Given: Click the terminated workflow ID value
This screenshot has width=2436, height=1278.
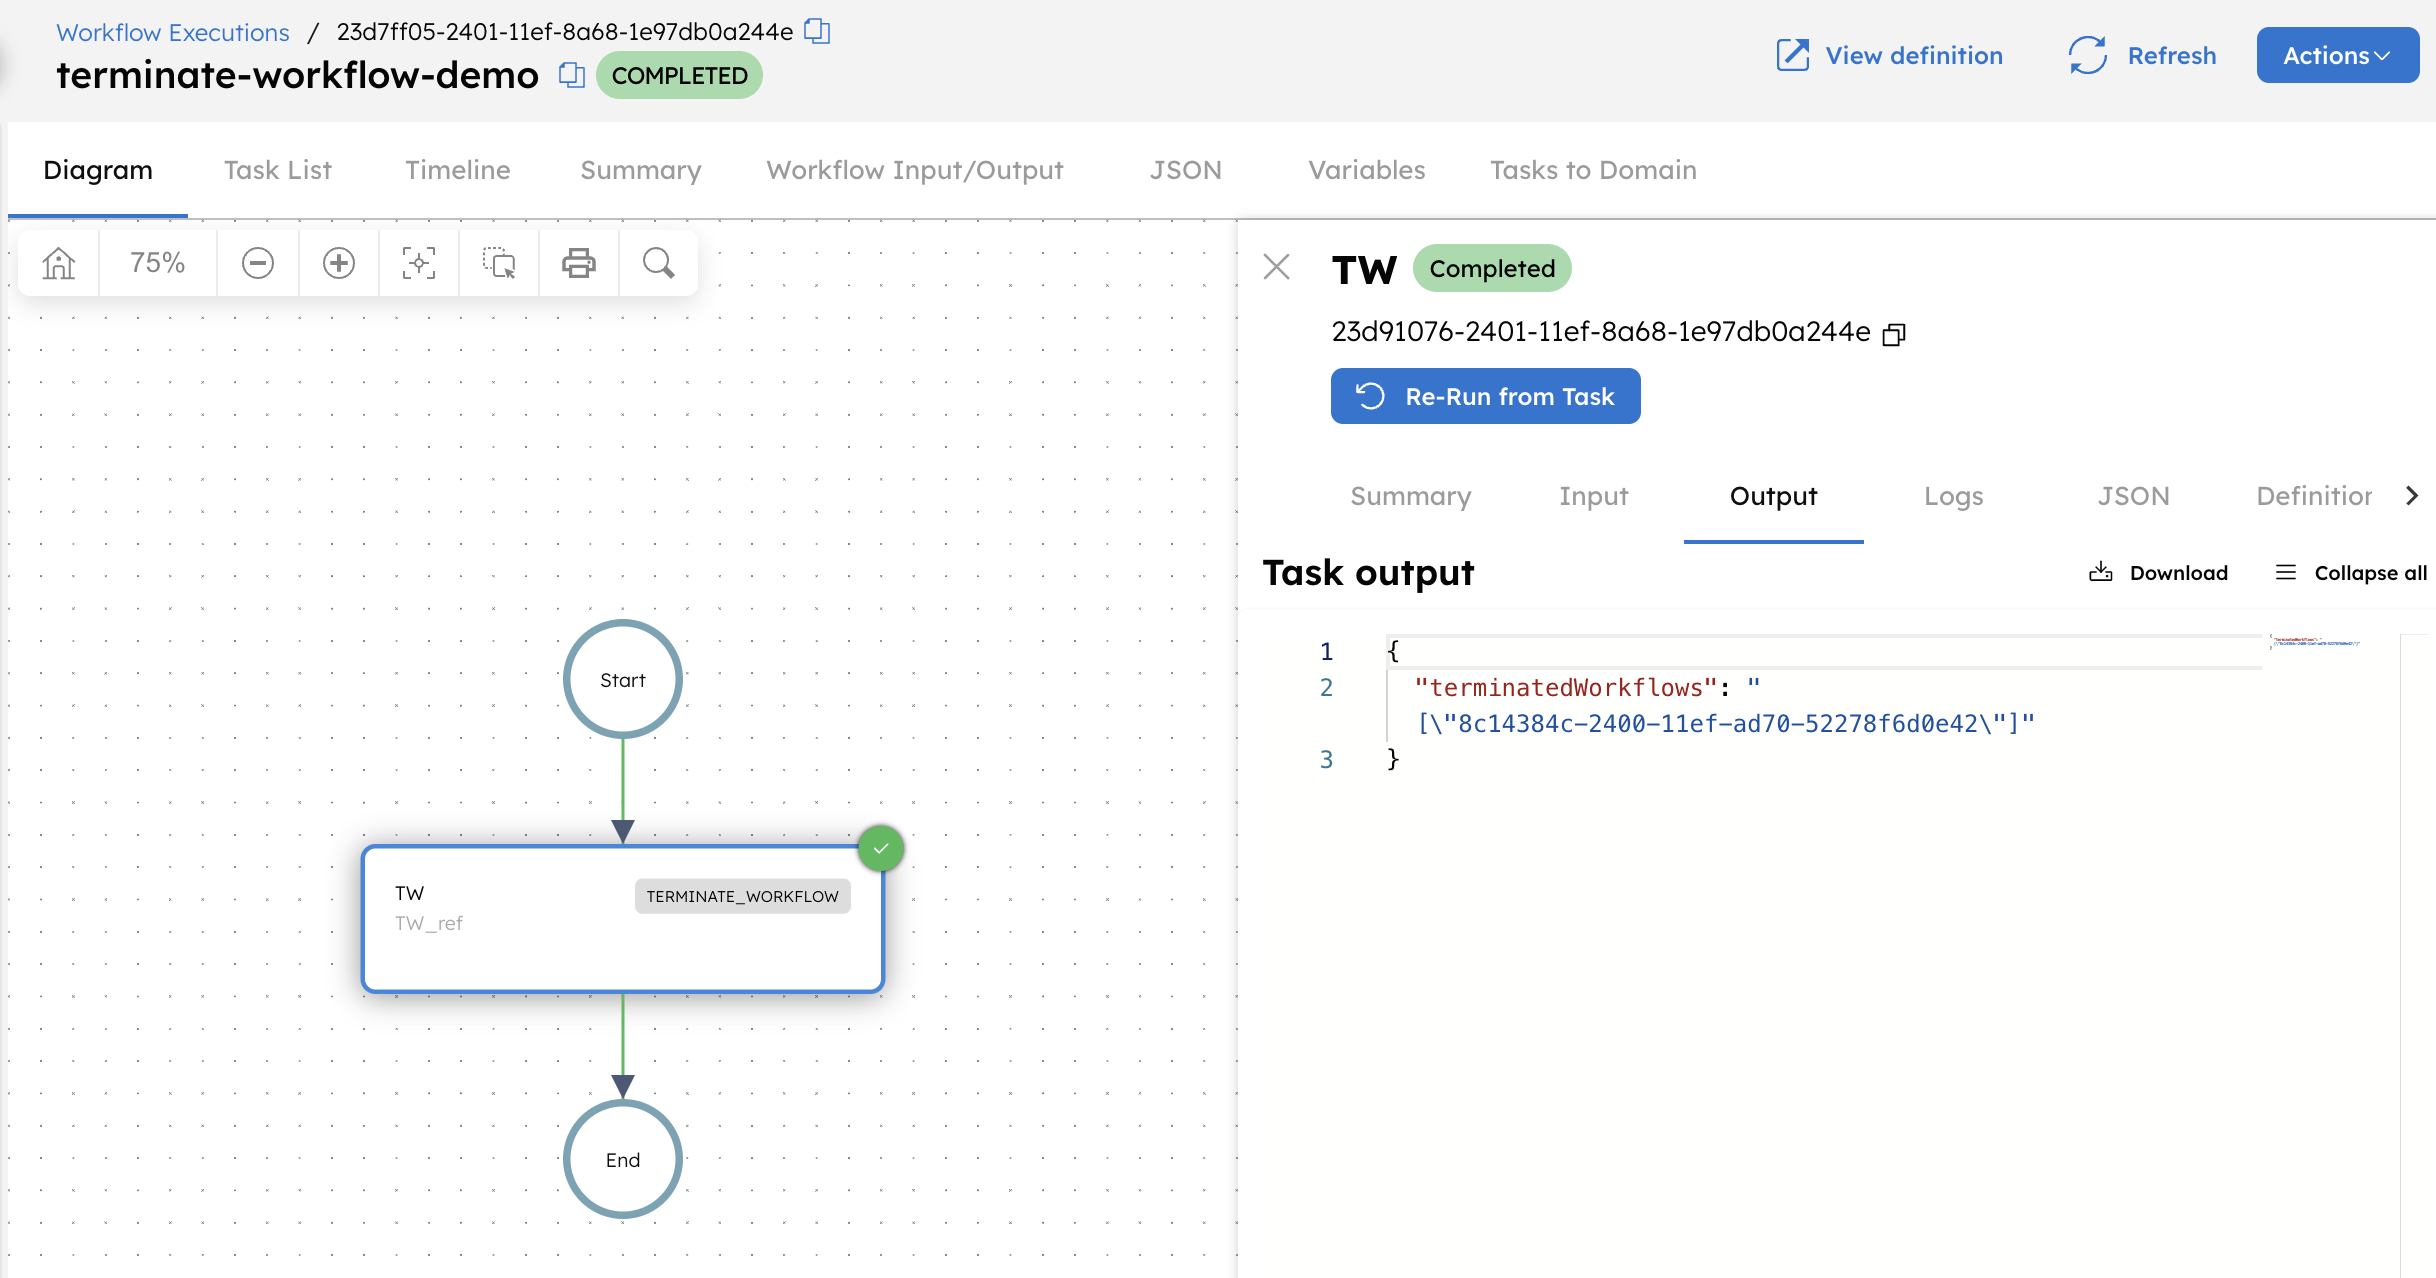Looking at the screenshot, I should click(1726, 724).
